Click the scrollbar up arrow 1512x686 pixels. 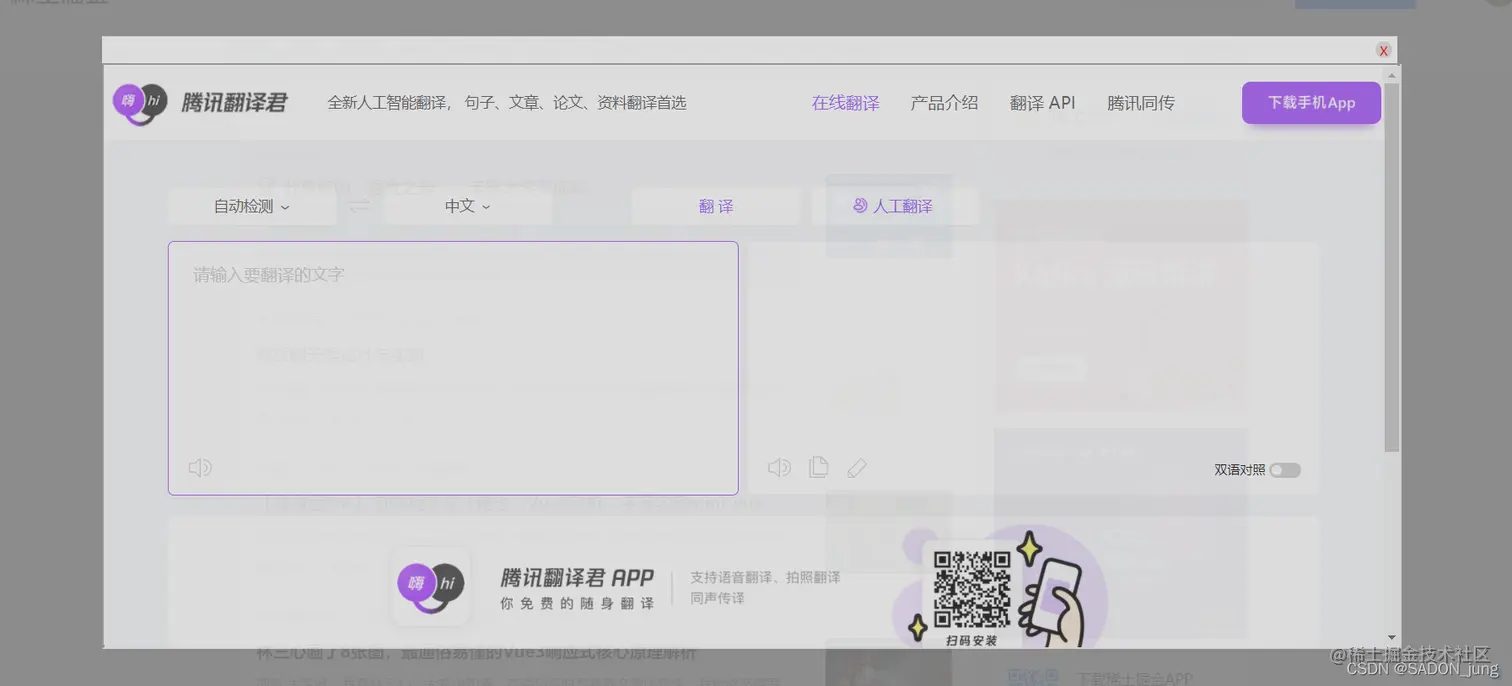pyautogui.click(x=1392, y=76)
